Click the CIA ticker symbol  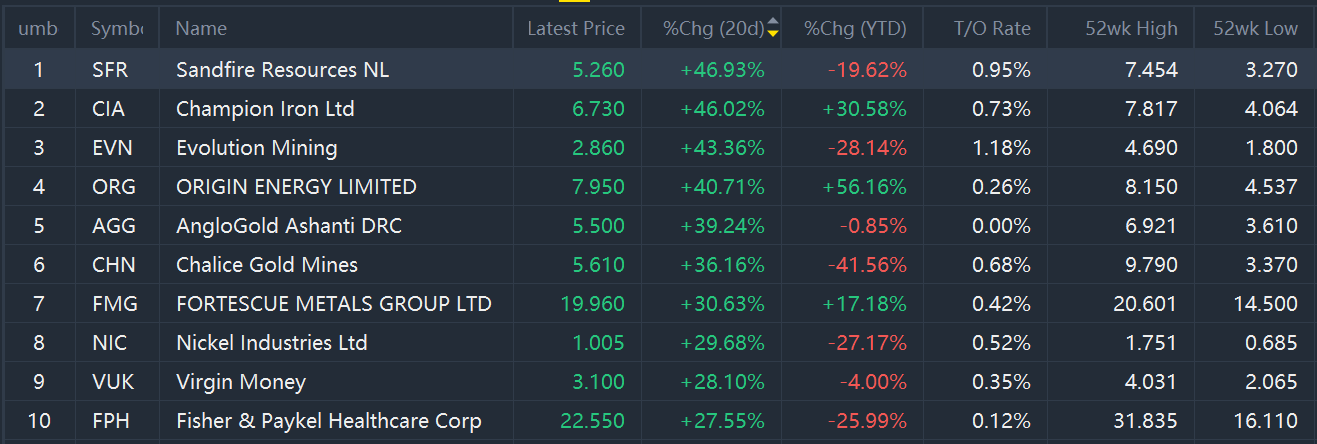[110, 109]
